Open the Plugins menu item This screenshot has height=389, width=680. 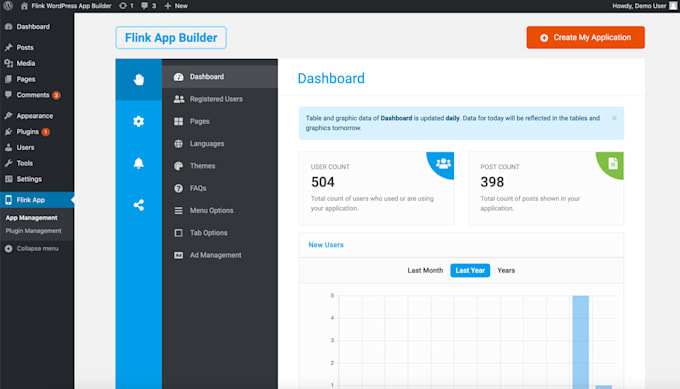pyautogui.click(x=37, y=131)
